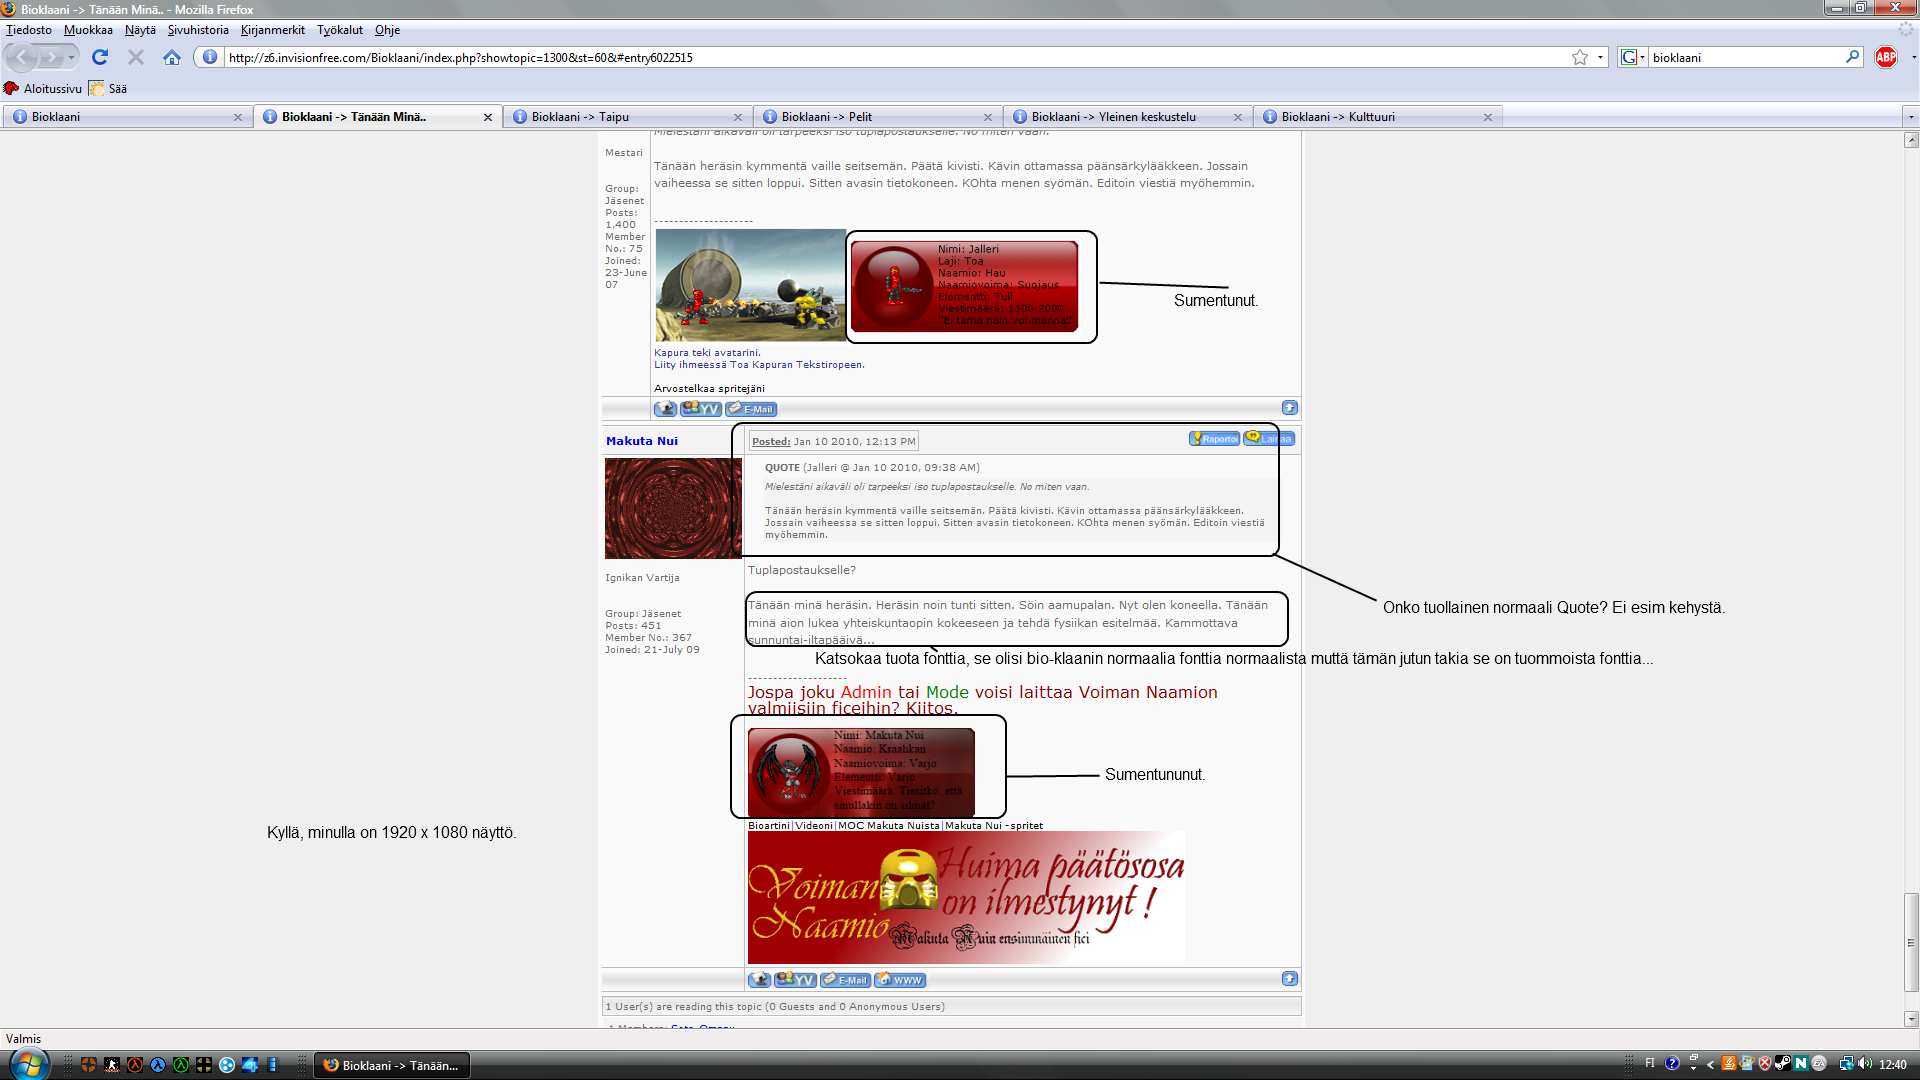Go to the Firefox home page
The height and width of the screenshot is (1080, 1920).
[x=172, y=57]
